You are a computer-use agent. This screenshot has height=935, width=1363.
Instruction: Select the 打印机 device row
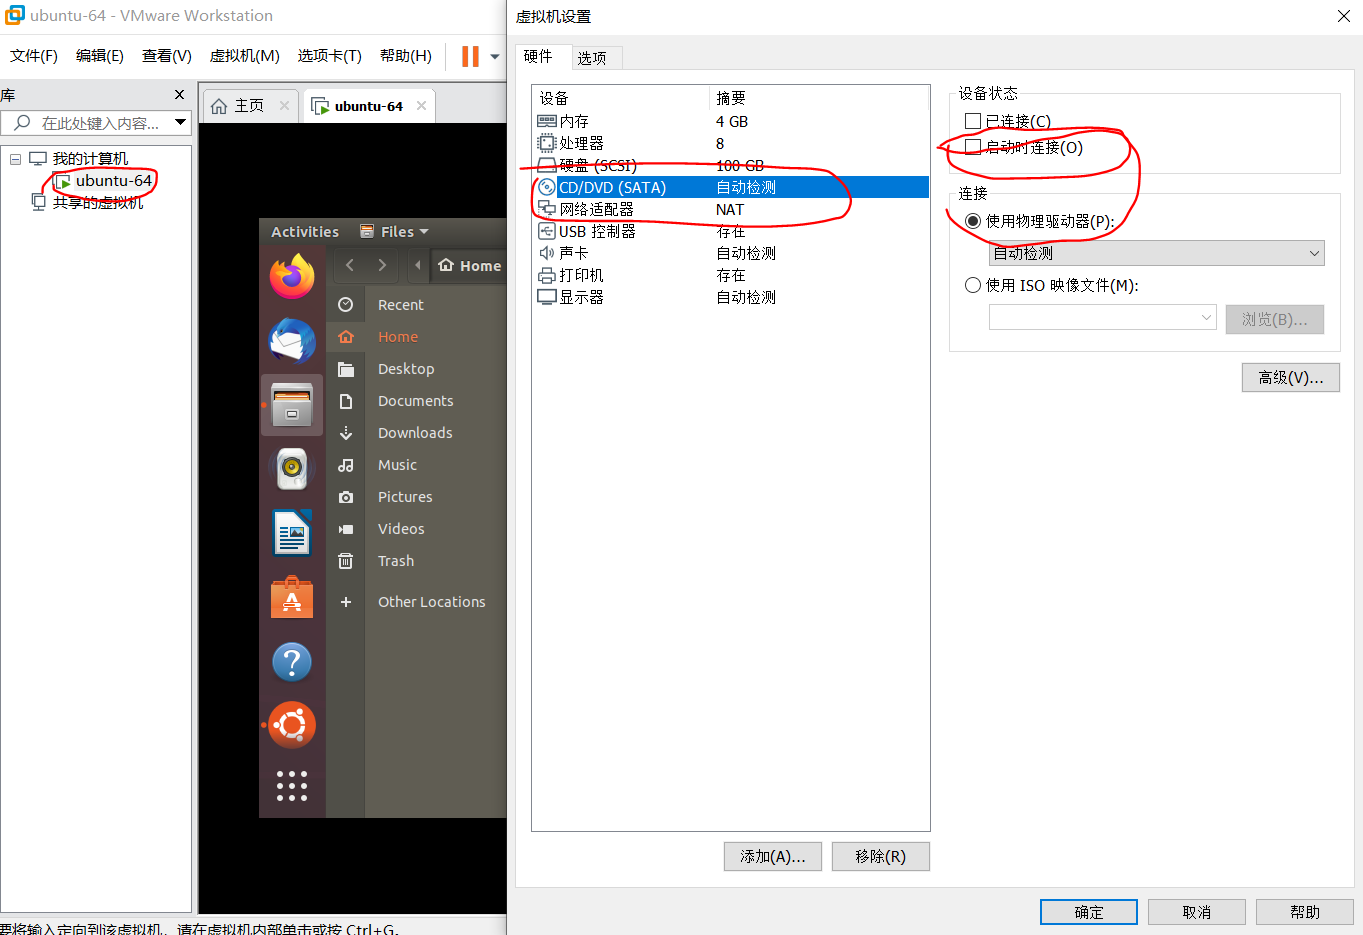[x=731, y=275]
